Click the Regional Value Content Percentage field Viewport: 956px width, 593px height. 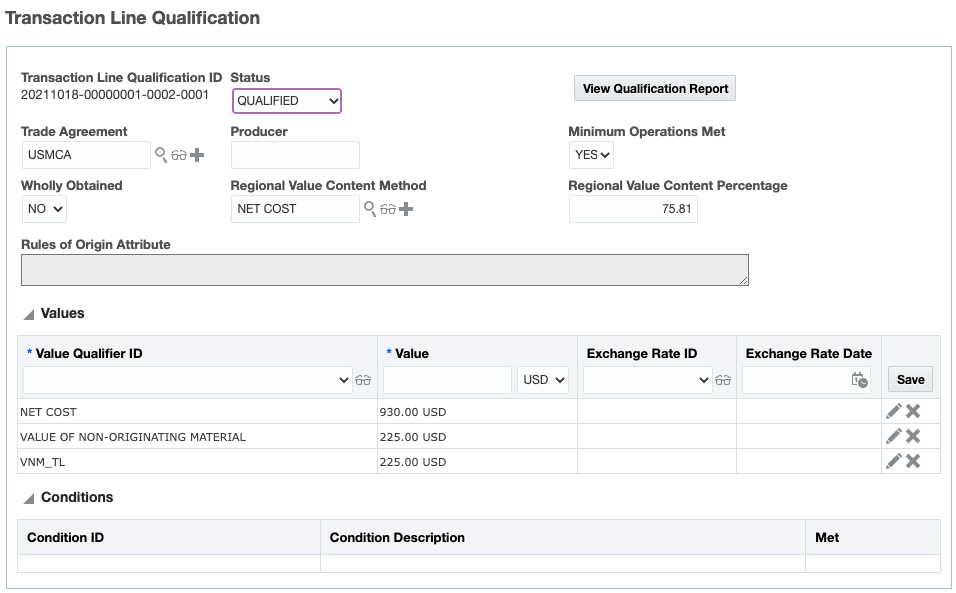(633, 209)
